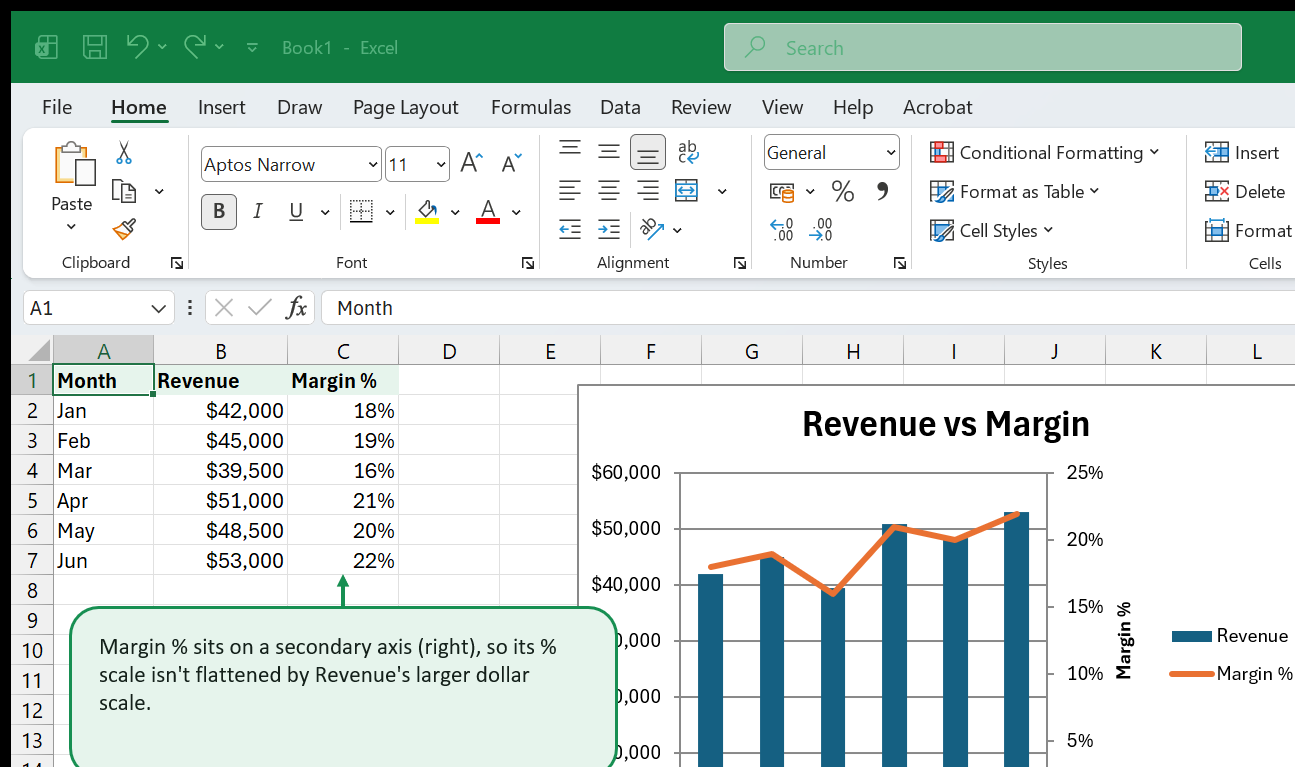This screenshot has width=1295, height=767.
Task: Open the Alignment dialog launcher arrow
Action: pyautogui.click(x=740, y=263)
